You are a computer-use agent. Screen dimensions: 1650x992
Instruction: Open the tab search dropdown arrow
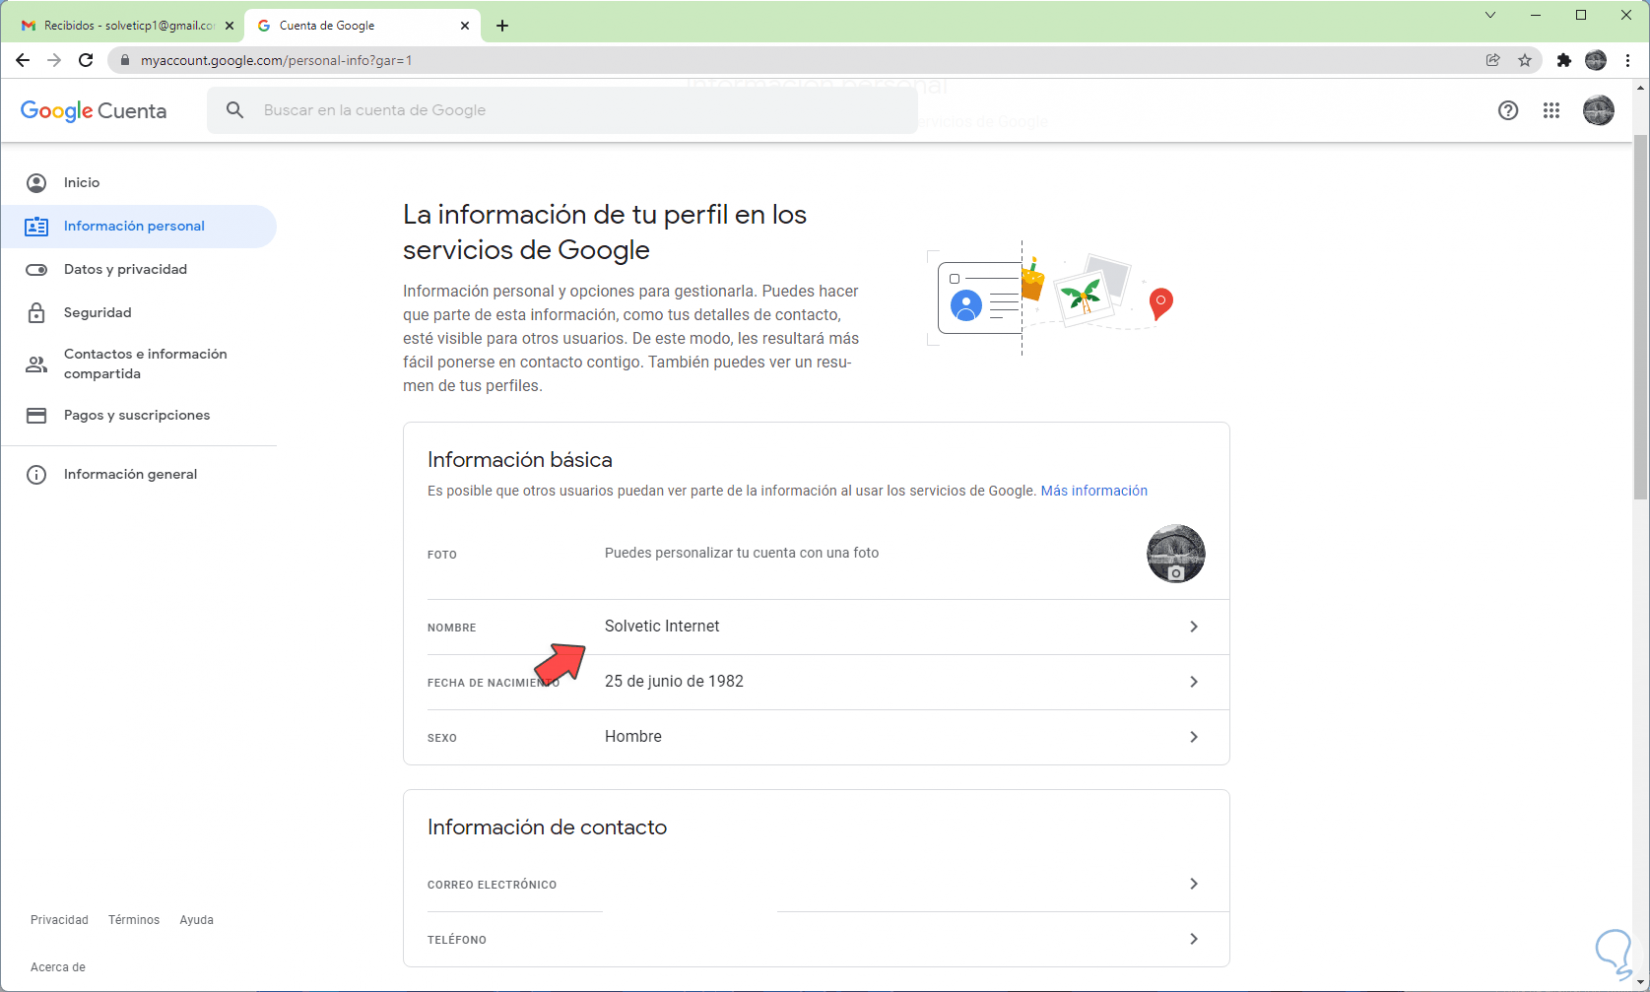1490,15
